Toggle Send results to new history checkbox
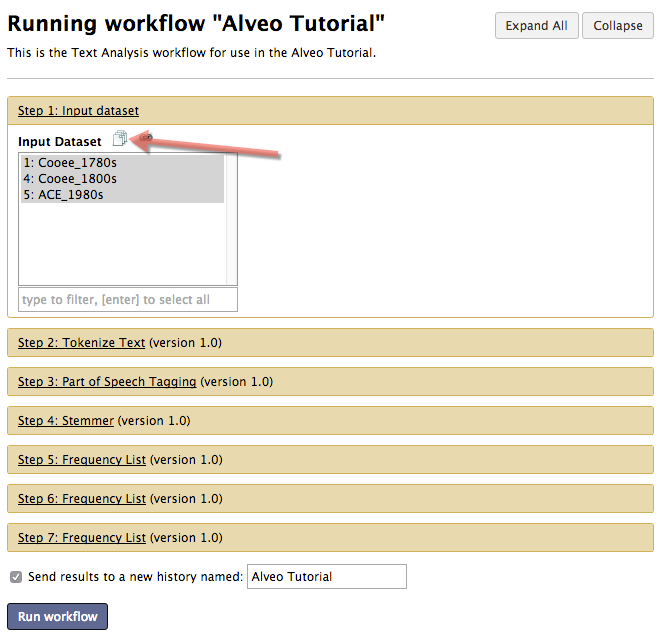The width and height of the screenshot is (661, 636). coord(16,577)
